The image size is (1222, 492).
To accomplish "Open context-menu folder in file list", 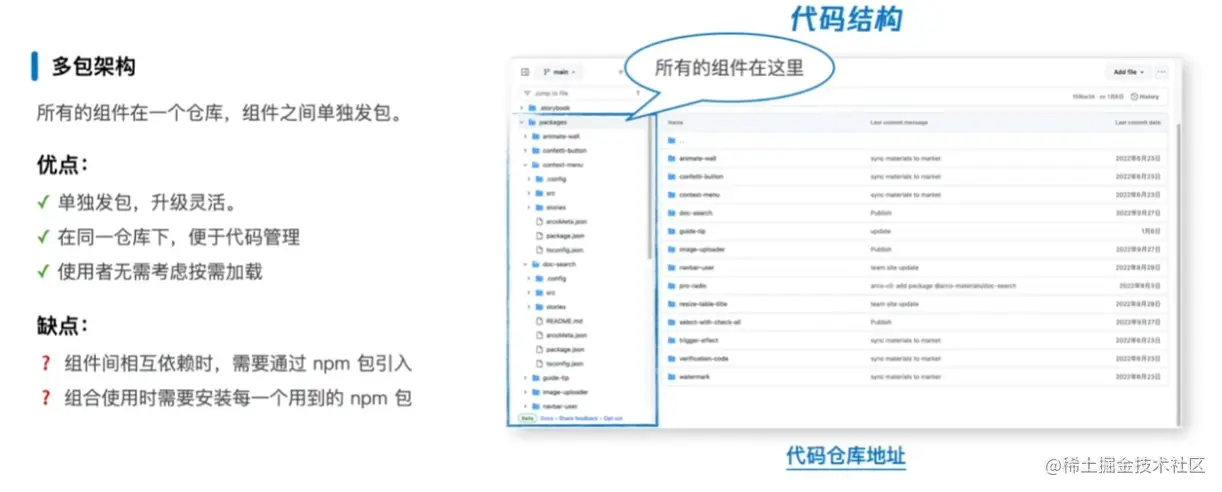I will tap(699, 194).
